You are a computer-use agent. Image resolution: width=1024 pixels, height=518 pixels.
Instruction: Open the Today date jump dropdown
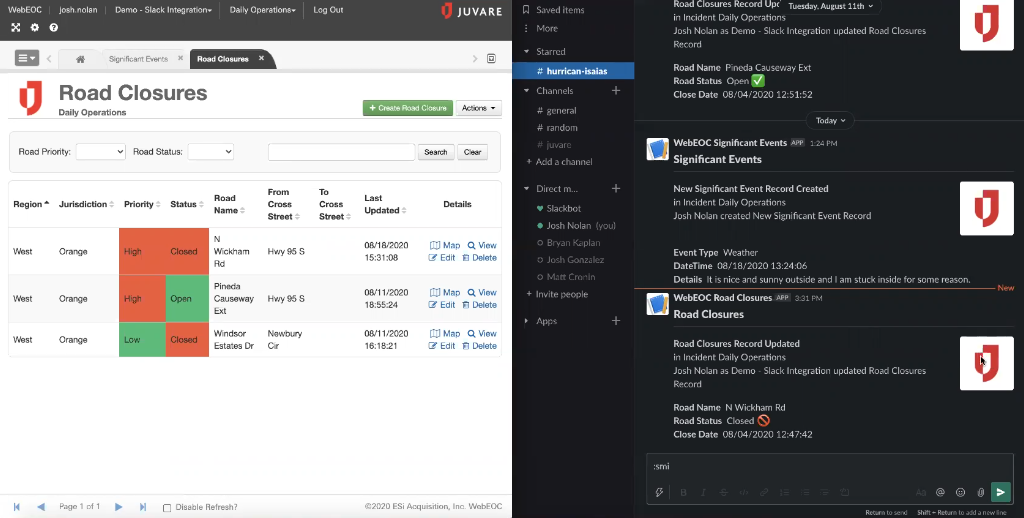point(830,120)
